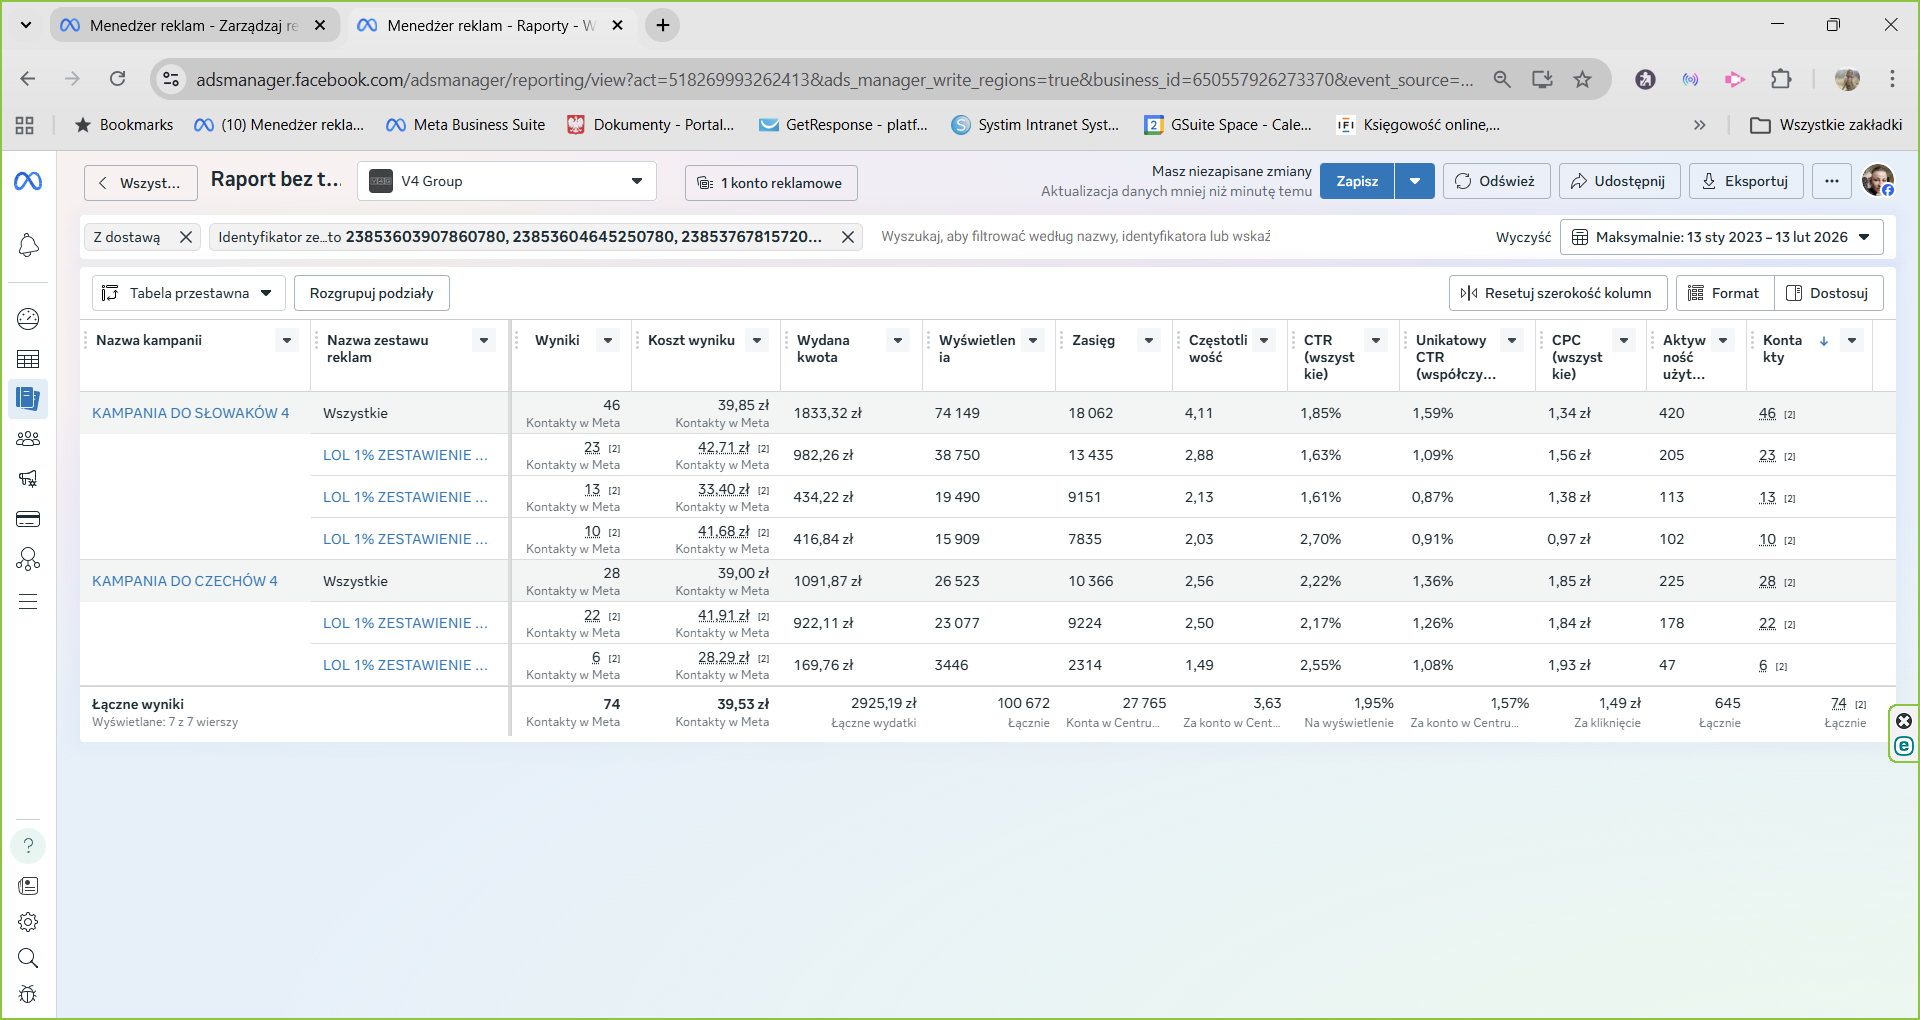Open the all tools hamburger menu
Viewport: 1920px width, 1020px height.
click(x=28, y=602)
